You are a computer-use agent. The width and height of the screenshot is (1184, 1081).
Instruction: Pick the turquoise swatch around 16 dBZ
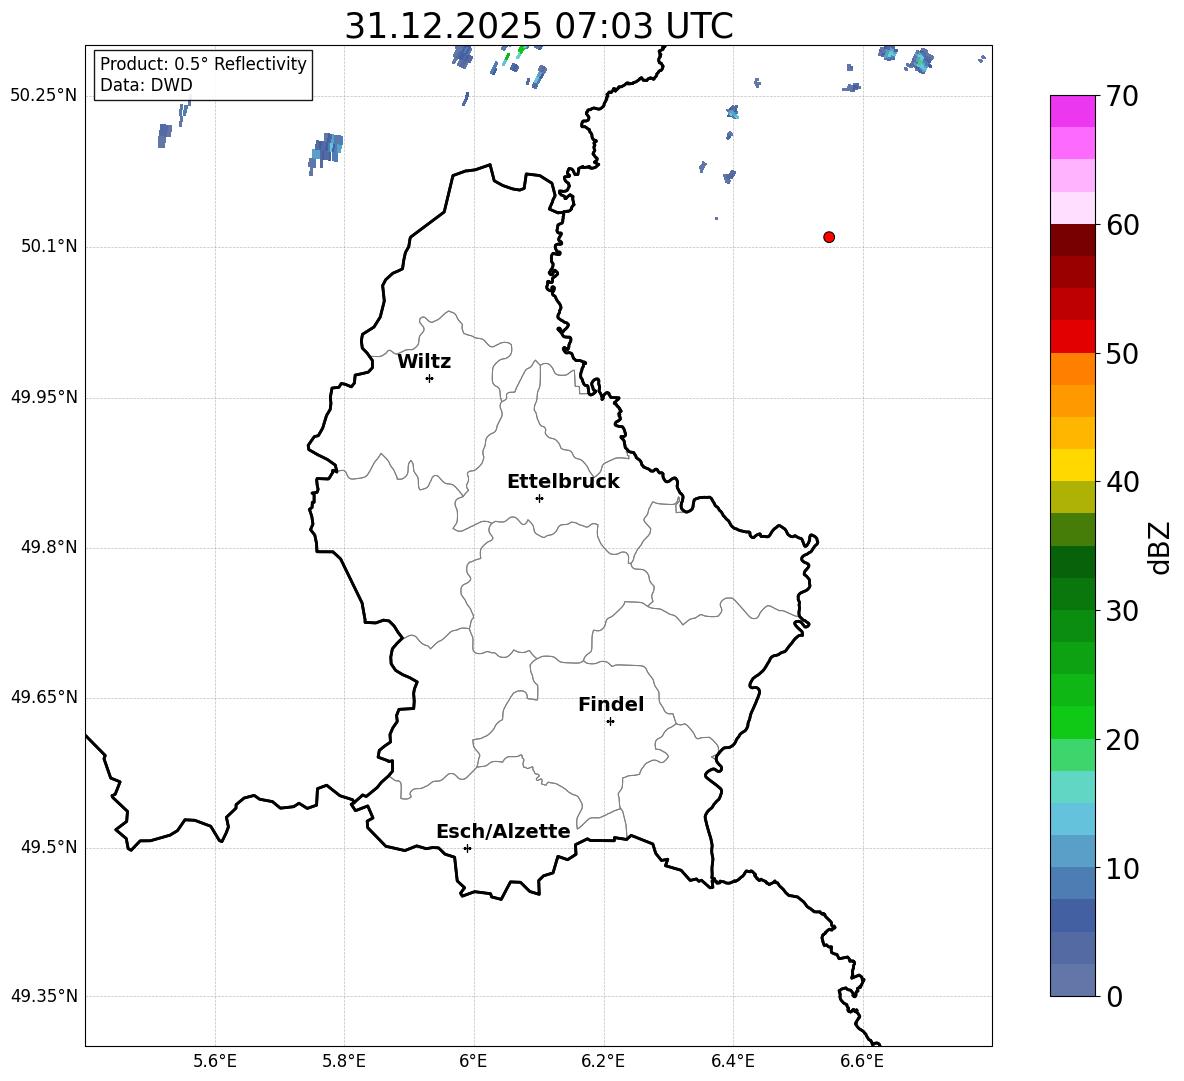click(x=1073, y=787)
